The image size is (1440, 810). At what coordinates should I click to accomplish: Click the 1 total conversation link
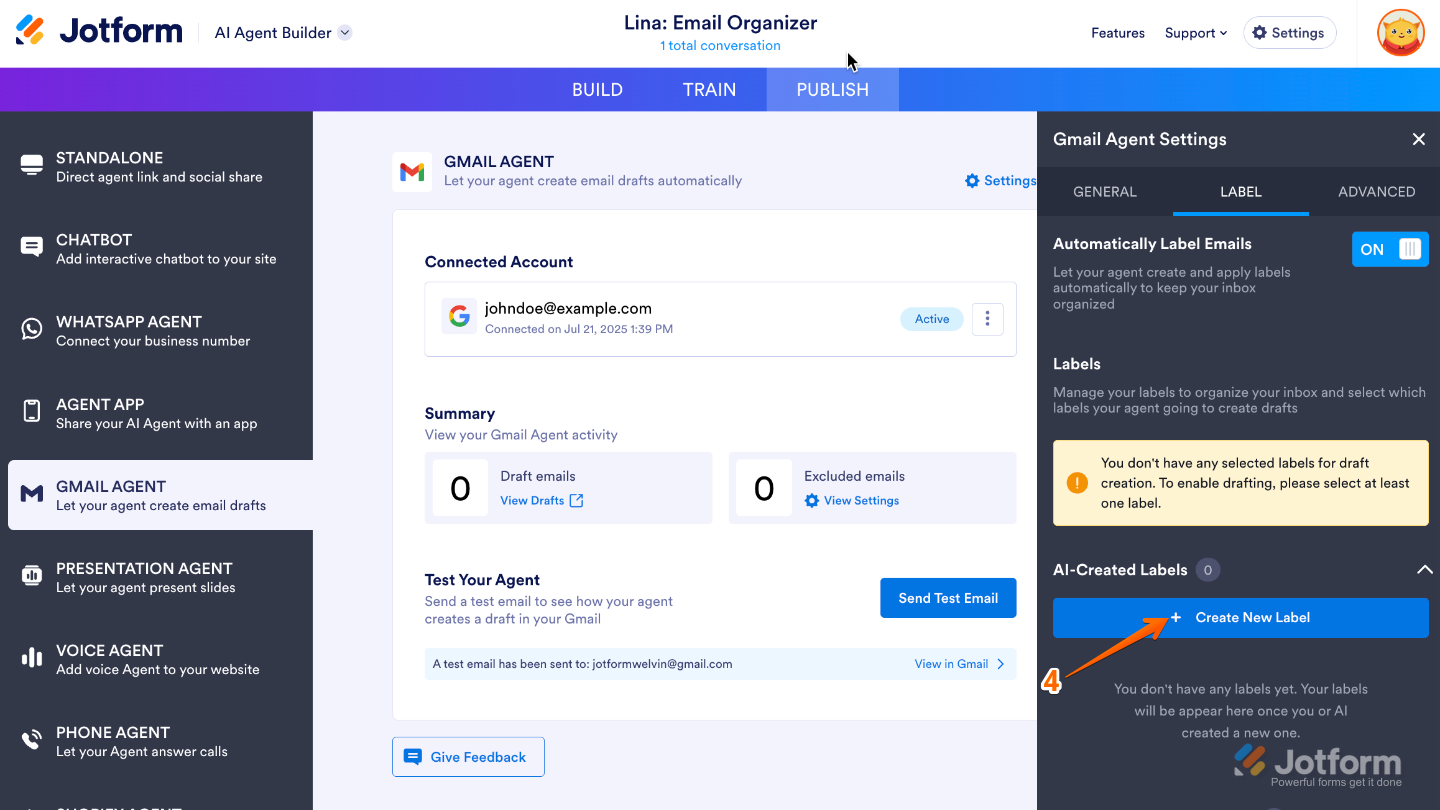coord(720,46)
